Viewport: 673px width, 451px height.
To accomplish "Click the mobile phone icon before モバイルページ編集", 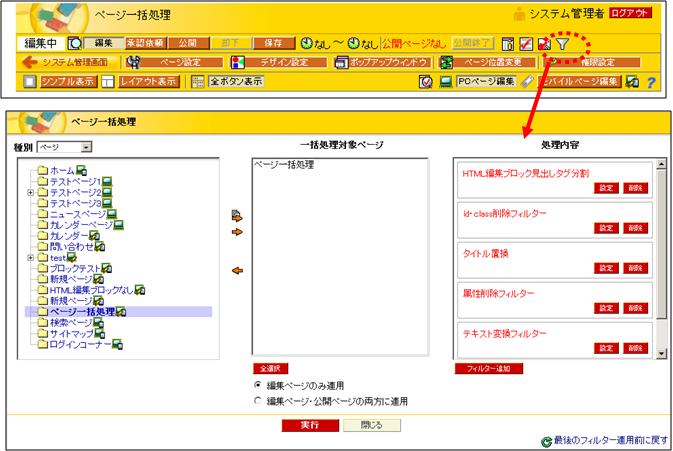I will pos(527,82).
